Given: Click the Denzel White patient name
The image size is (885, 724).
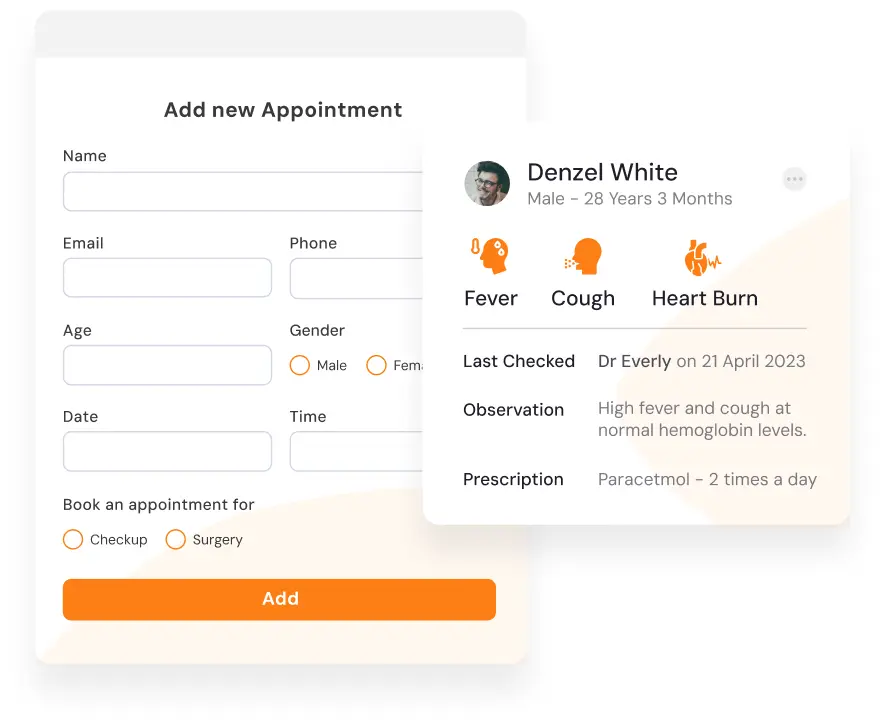Looking at the screenshot, I should (x=602, y=172).
